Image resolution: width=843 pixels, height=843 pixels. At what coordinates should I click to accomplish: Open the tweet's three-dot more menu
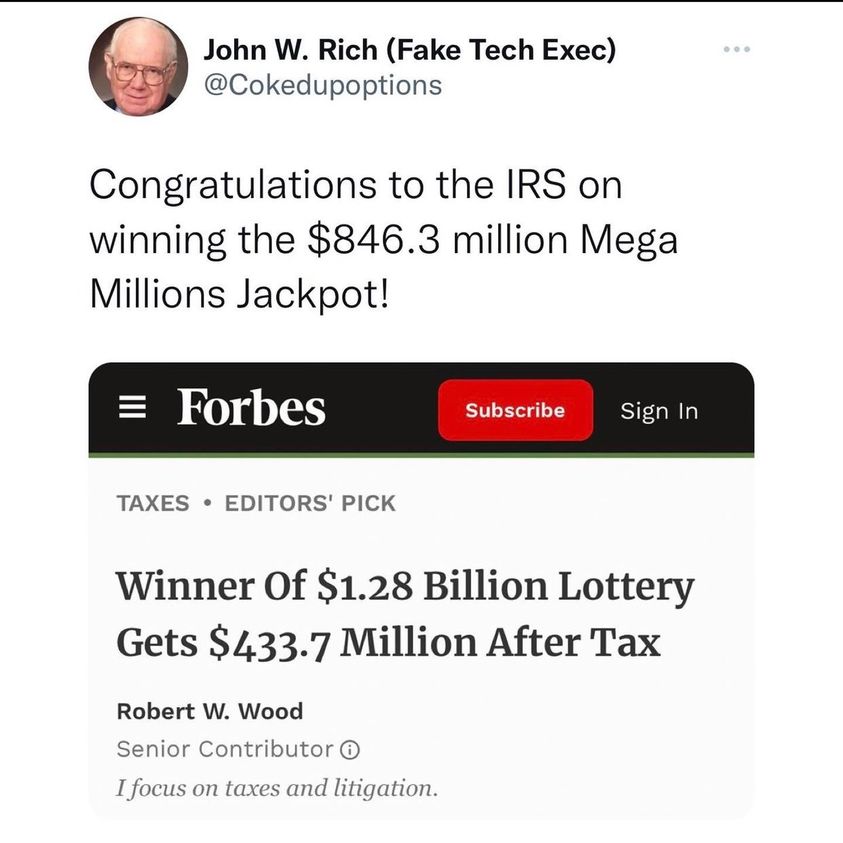coord(737,49)
